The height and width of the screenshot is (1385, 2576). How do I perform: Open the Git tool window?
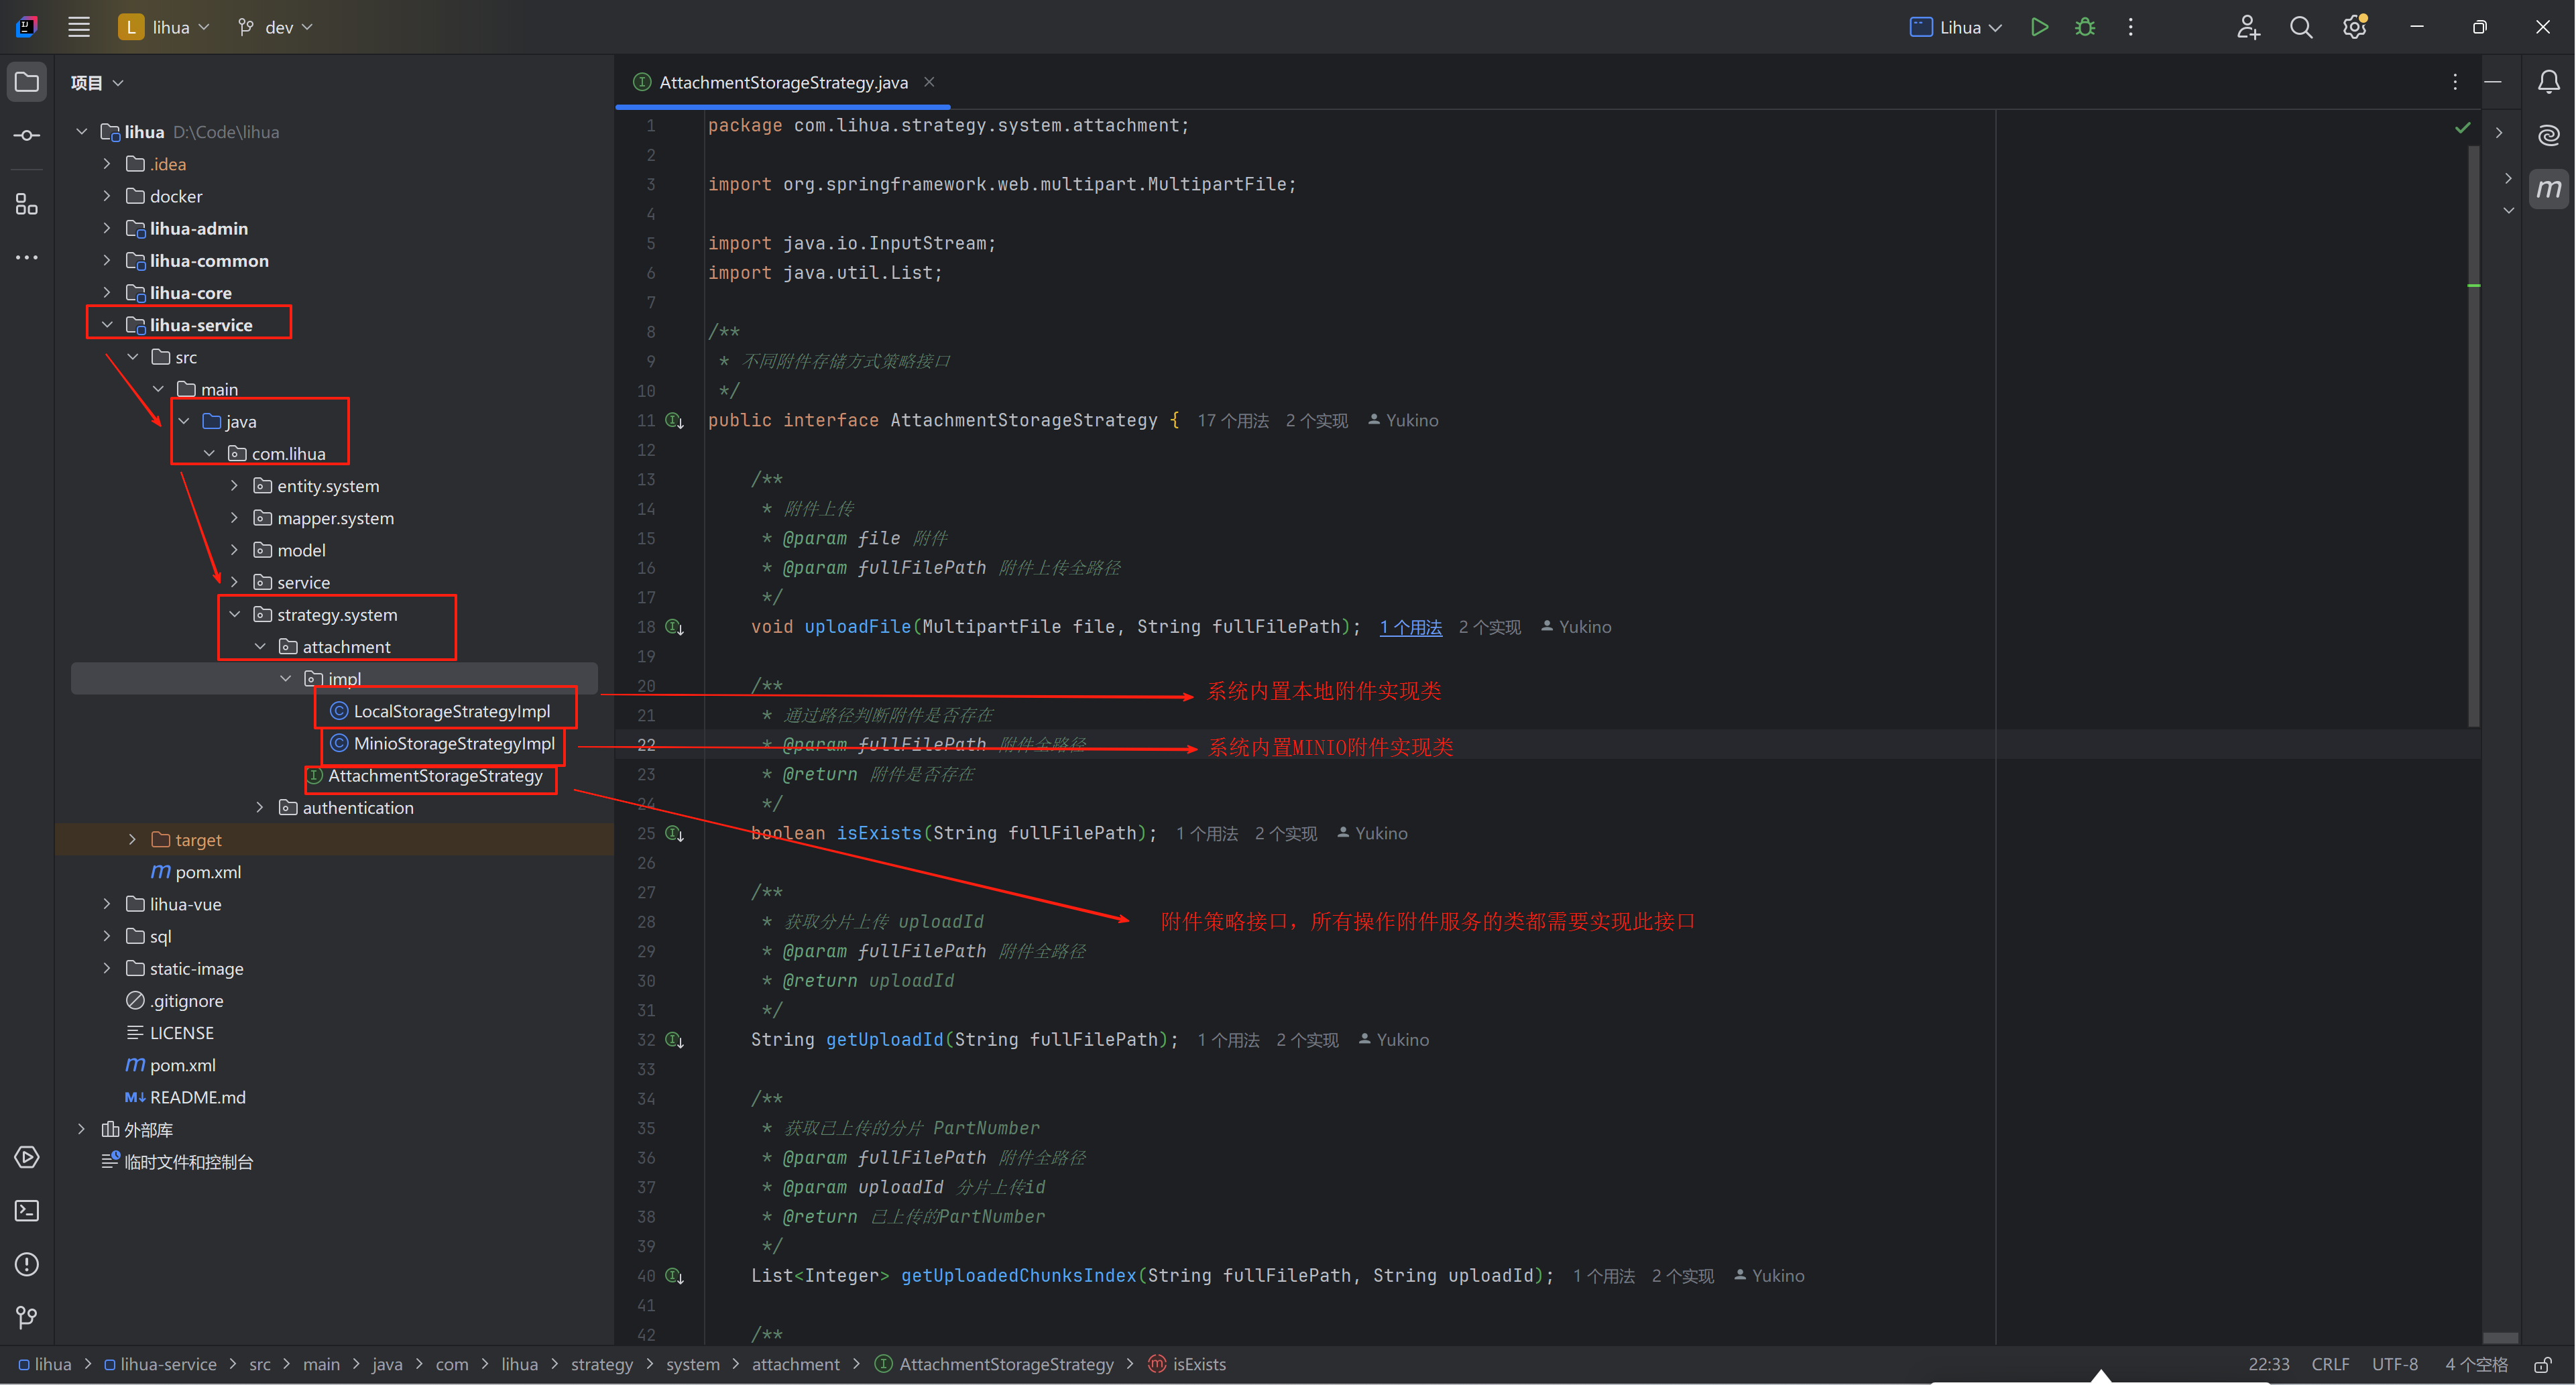27,1318
